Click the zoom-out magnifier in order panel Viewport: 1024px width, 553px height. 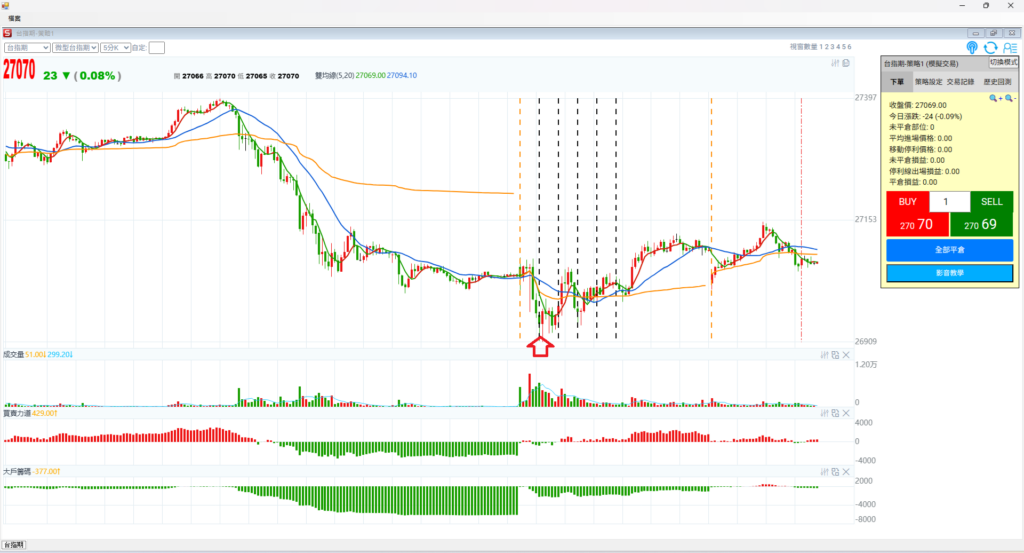coord(1010,99)
